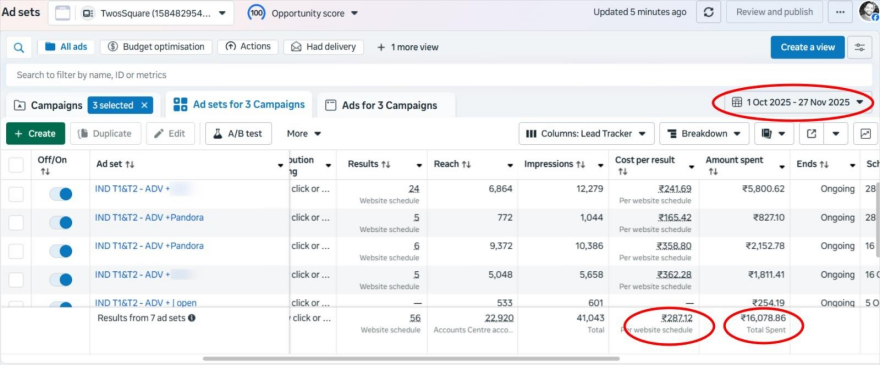880x366 pixels.
Task: Open the Amount spent column options arrow
Action: click(x=782, y=166)
